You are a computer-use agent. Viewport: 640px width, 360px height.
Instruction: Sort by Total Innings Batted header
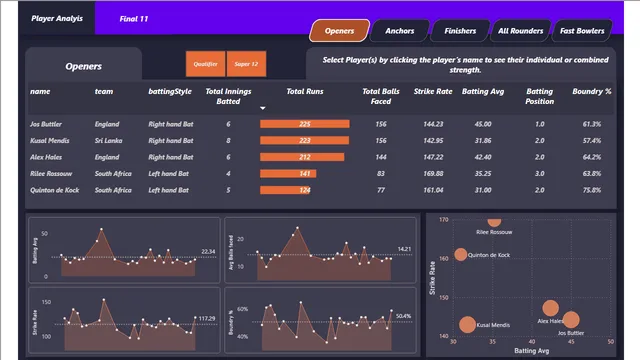click(x=228, y=96)
